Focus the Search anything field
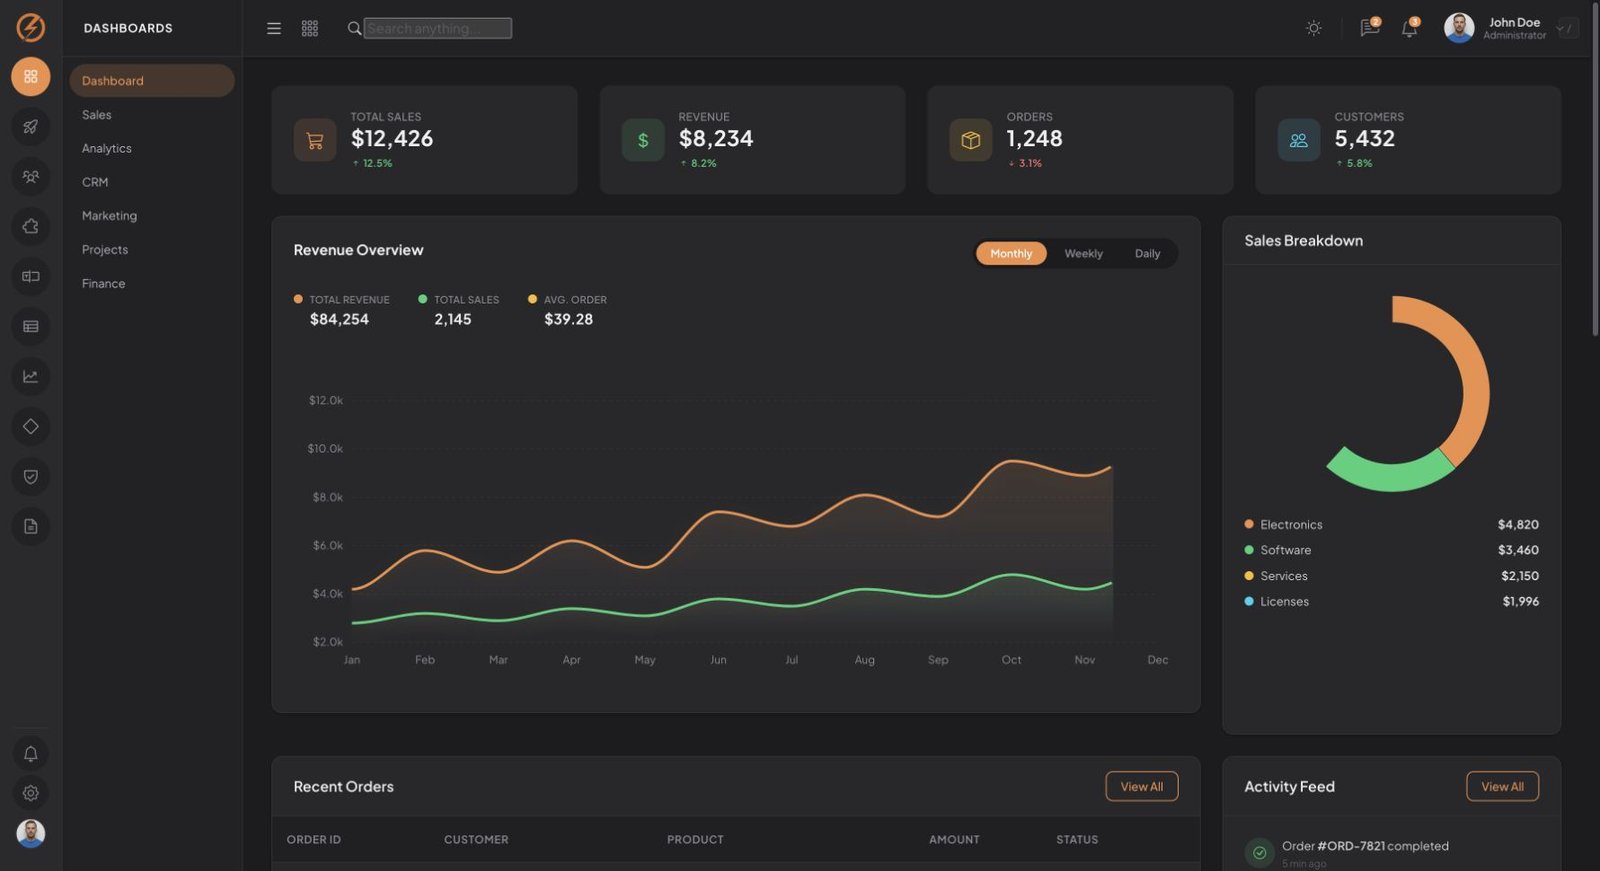This screenshot has height=871, width=1600. point(438,28)
